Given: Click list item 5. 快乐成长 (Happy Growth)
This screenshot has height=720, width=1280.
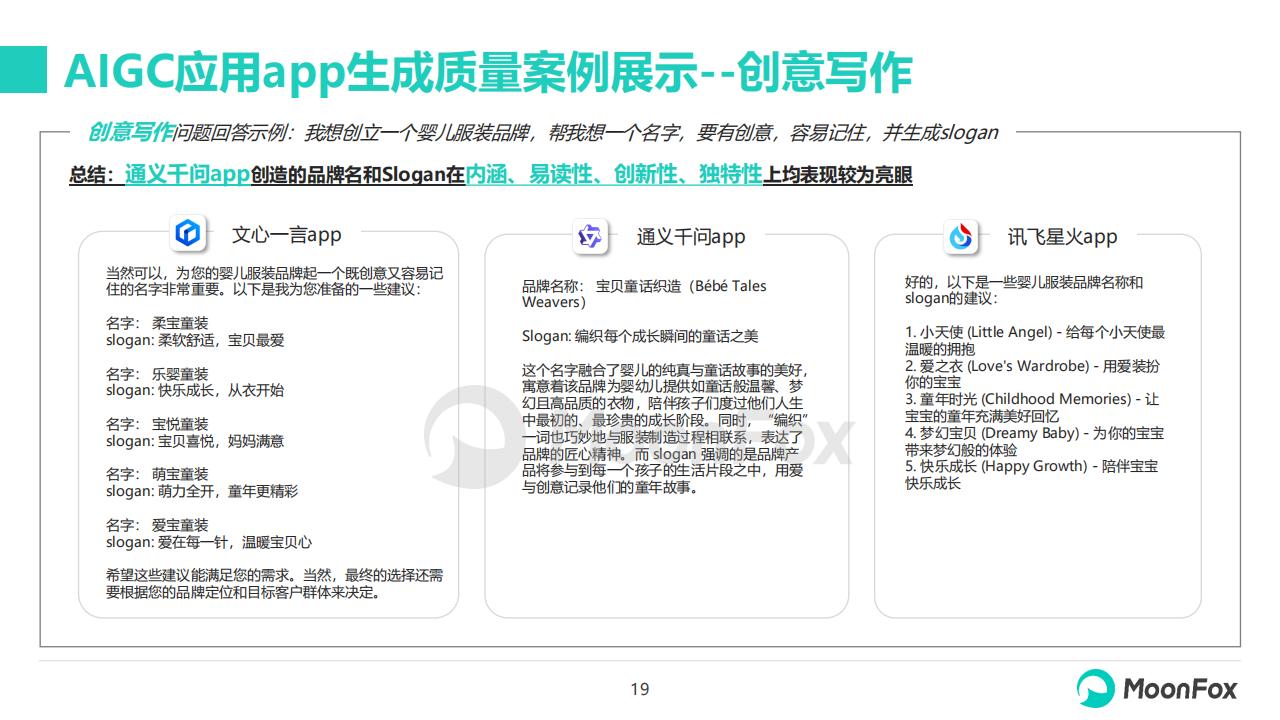Looking at the screenshot, I should coord(1032,474).
